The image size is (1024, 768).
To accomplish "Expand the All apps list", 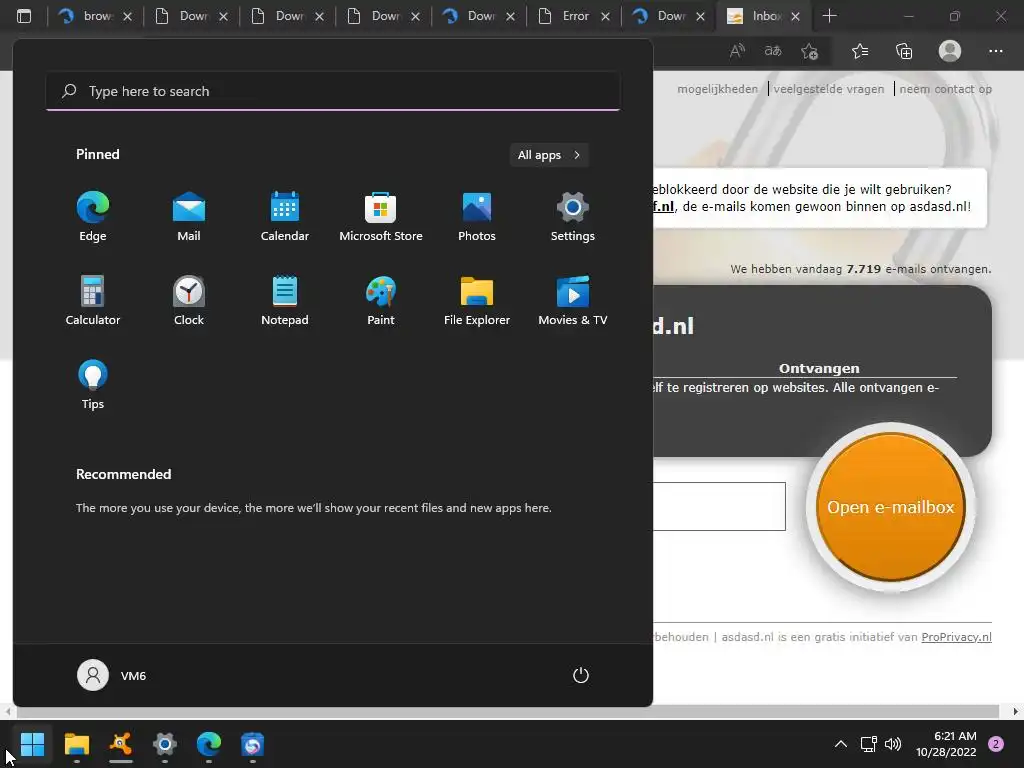I will pyautogui.click(x=549, y=155).
